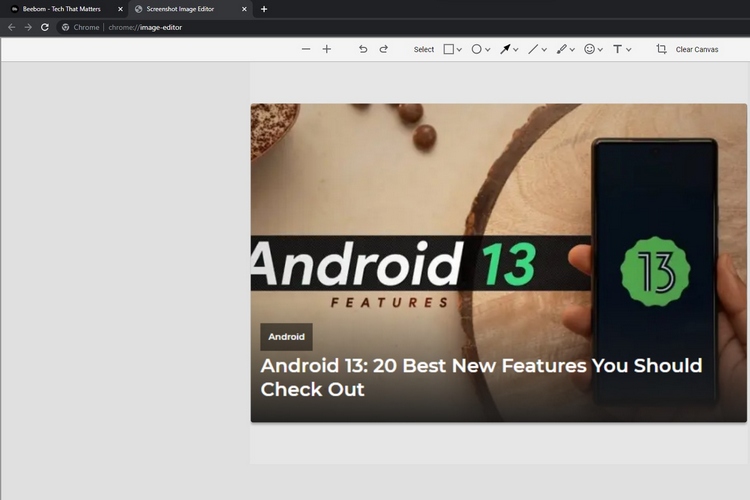750x500 pixels.
Task: Go back in browser history
Action: [x=11, y=27]
